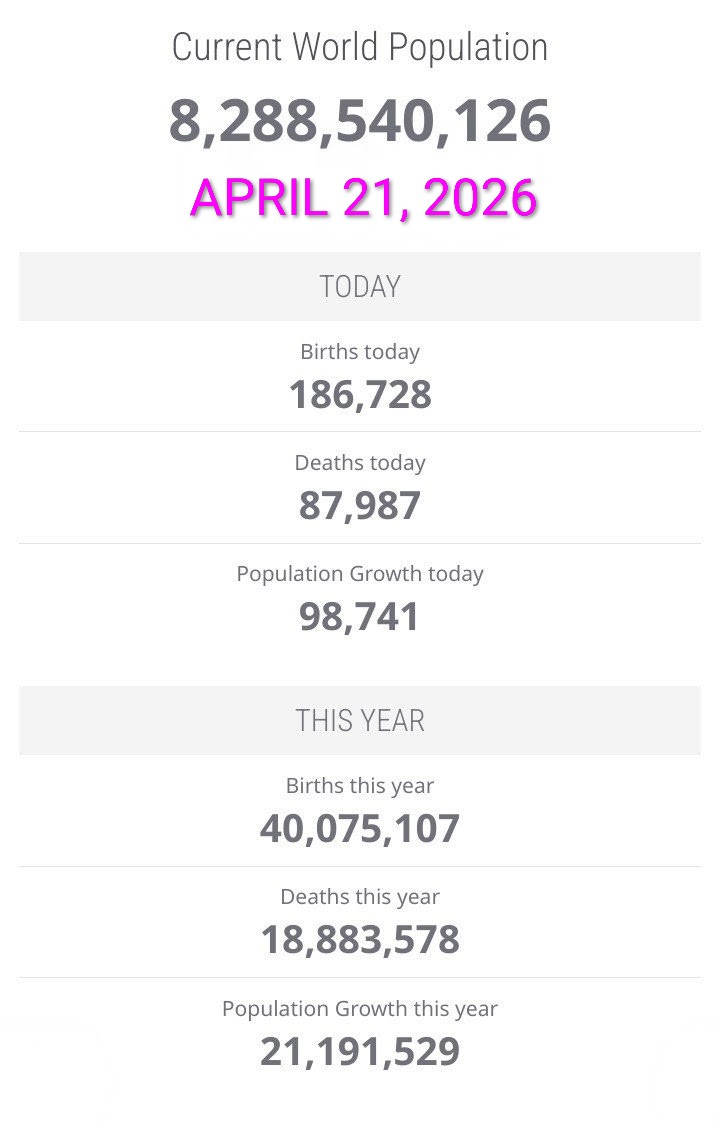Click the 87,987 deaths counter
This screenshot has width=720, height=1127.
tap(360, 505)
